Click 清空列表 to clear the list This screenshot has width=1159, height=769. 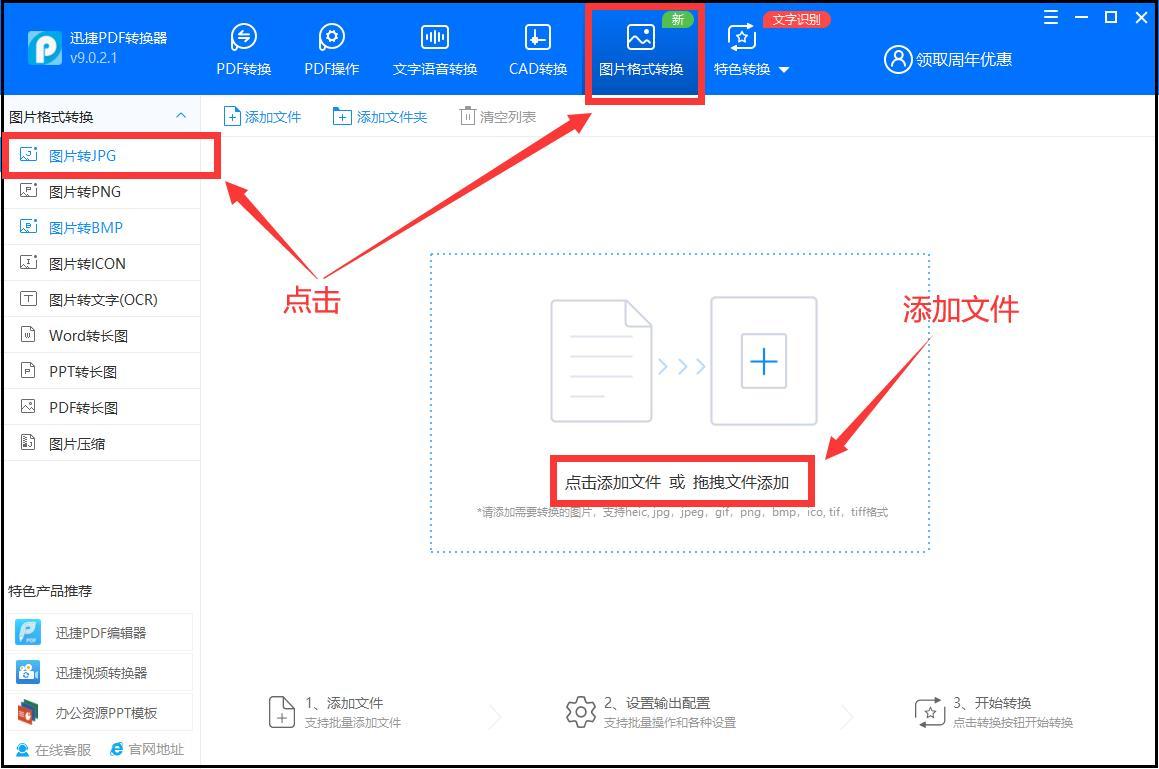[x=497, y=115]
